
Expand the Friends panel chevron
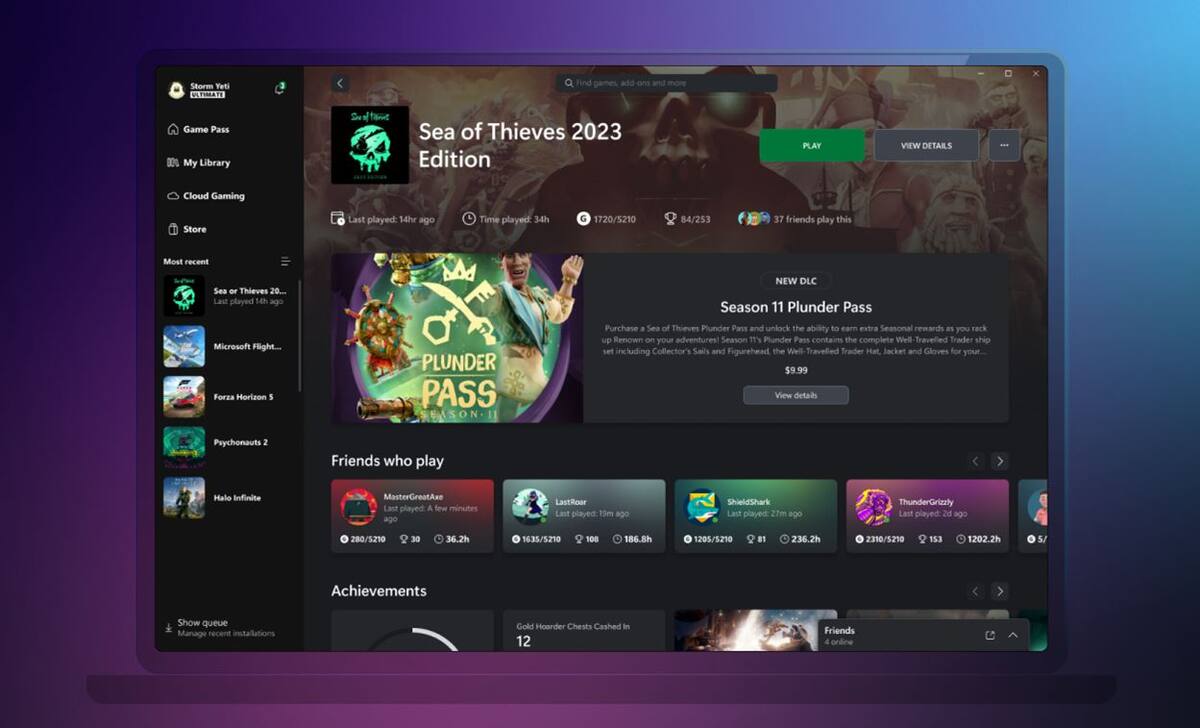coord(1013,635)
